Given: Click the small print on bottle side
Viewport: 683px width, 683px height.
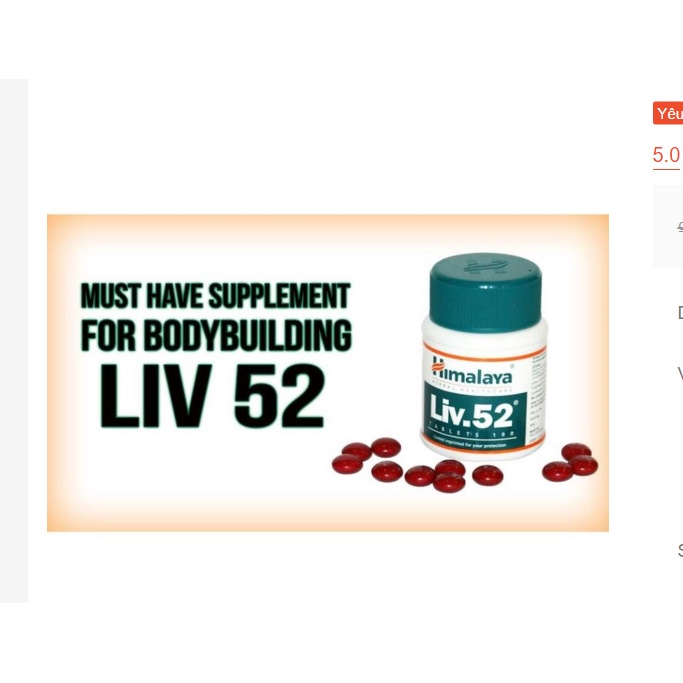Looking at the screenshot, I should point(537,396).
